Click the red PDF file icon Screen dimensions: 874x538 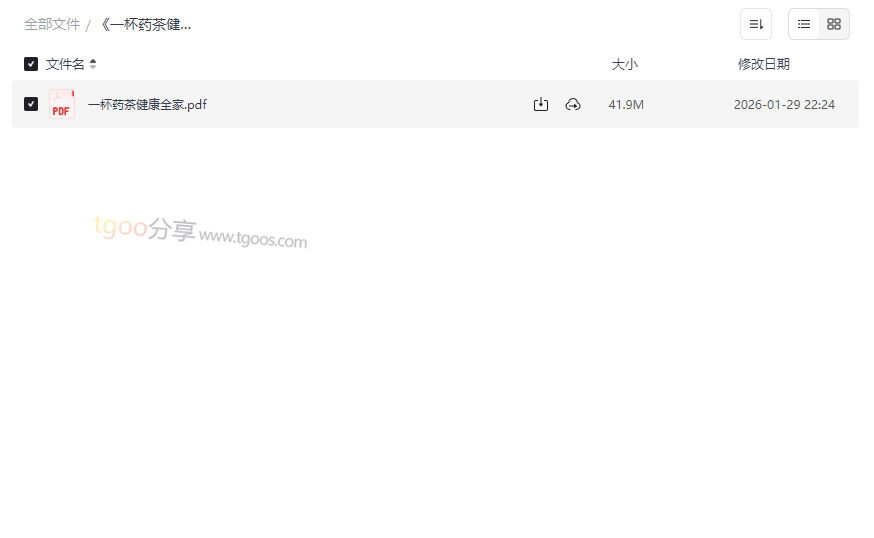tap(62, 104)
